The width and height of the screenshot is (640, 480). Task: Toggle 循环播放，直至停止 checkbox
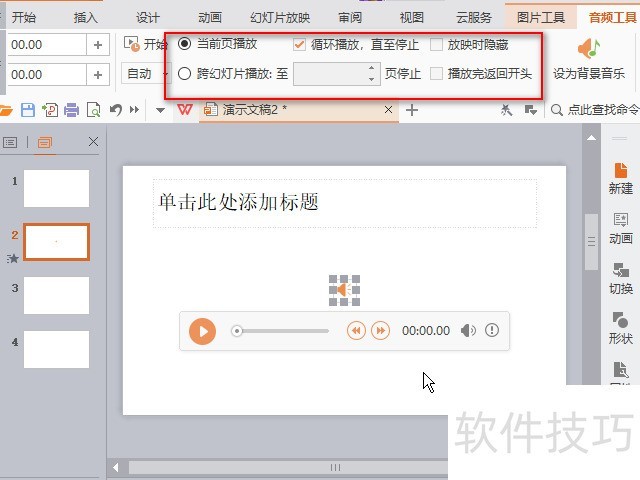coord(299,44)
